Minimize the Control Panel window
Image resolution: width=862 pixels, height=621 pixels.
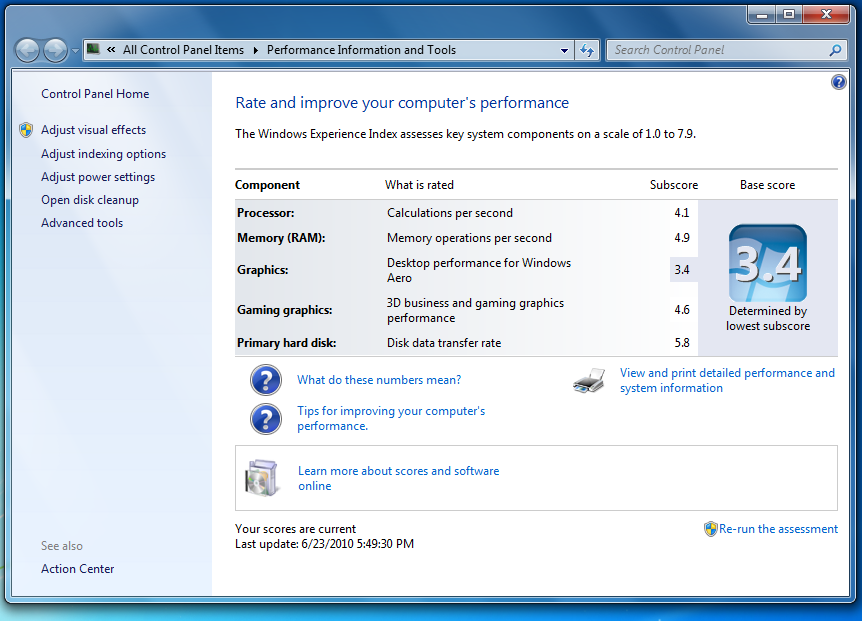coord(762,15)
